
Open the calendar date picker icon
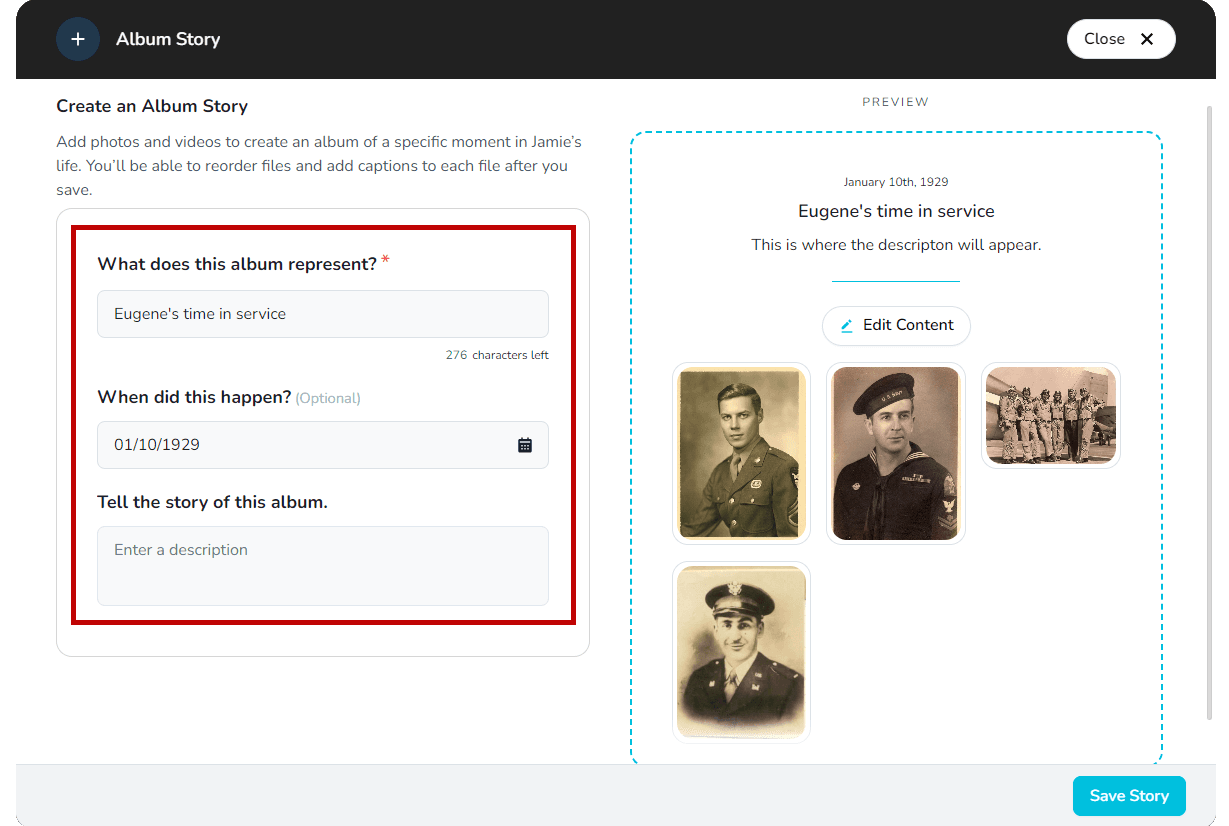click(x=525, y=445)
